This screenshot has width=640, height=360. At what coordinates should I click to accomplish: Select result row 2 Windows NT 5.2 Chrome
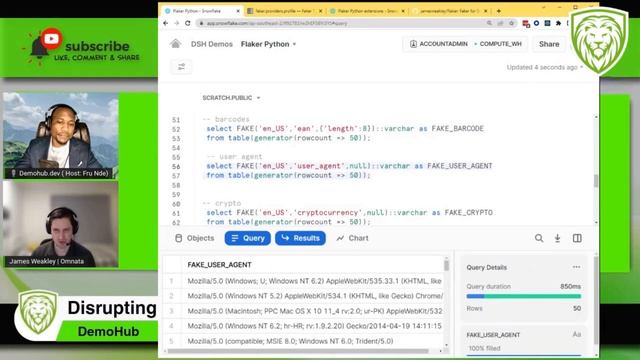point(304,296)
